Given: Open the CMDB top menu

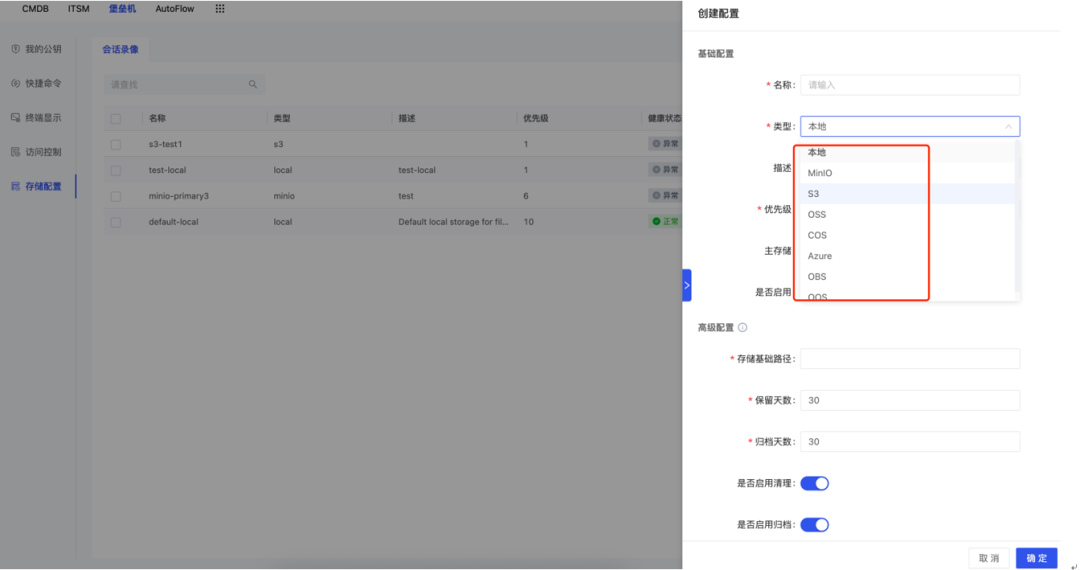Looking at the screenshot, I should tap(35, 9).
